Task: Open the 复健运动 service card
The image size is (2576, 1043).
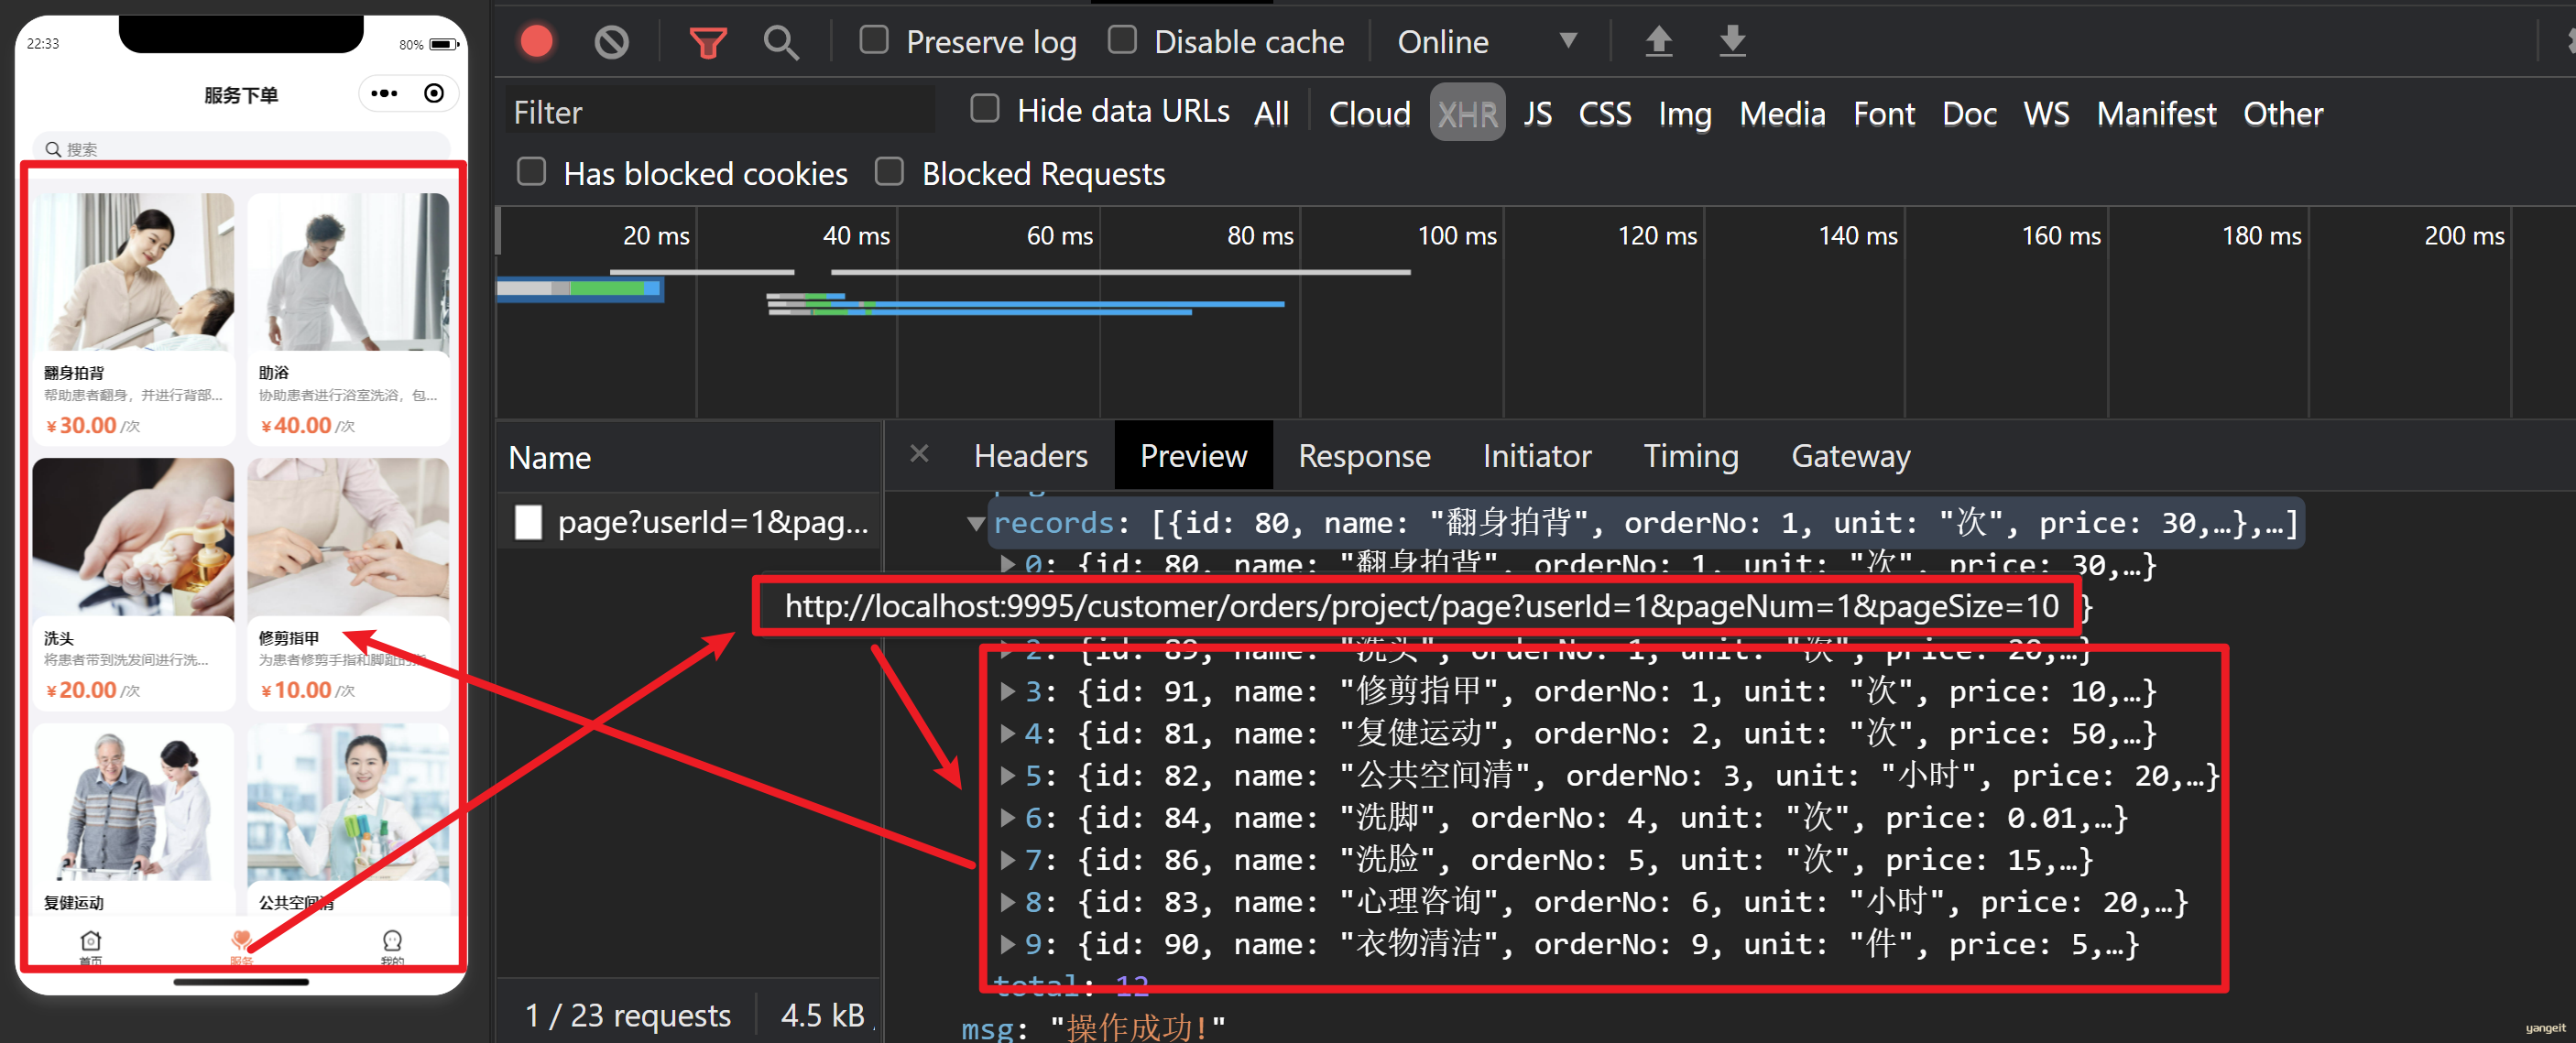Action: (133, 819)
